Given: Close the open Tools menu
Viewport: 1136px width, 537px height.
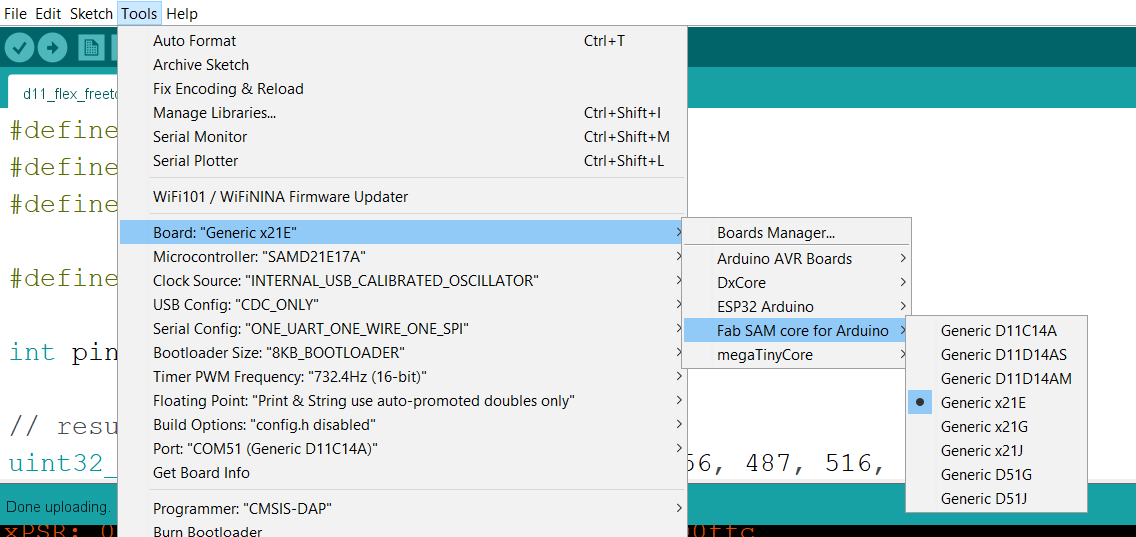Looking at the screenshot, I should pos(139,13).
